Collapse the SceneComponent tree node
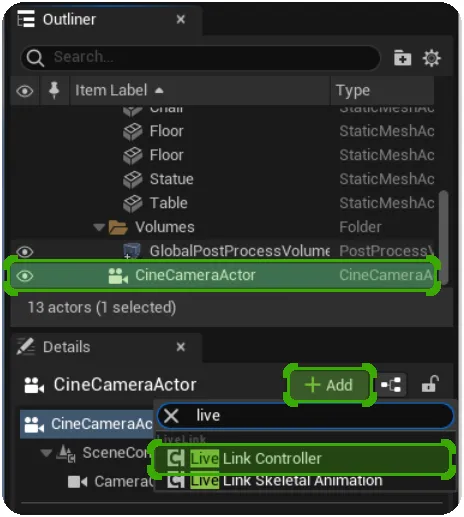The width and height of the screenshot is (464, 517). point(46,453)
